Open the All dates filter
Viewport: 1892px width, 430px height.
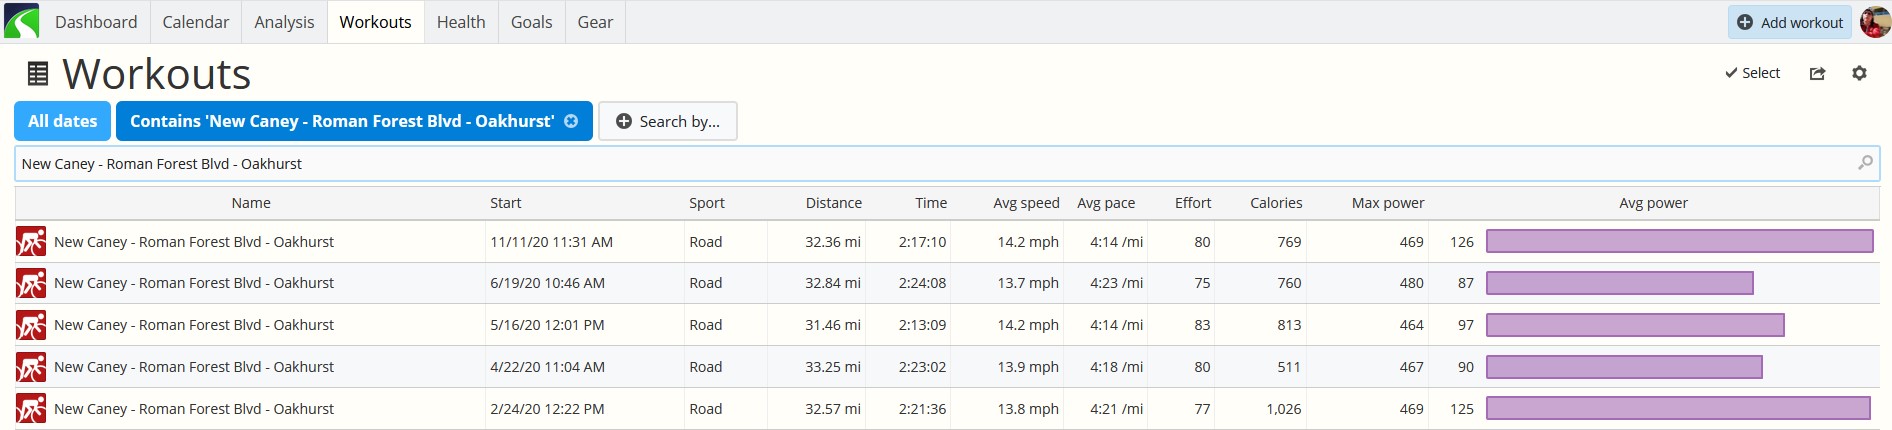click(x=62, y=121)
